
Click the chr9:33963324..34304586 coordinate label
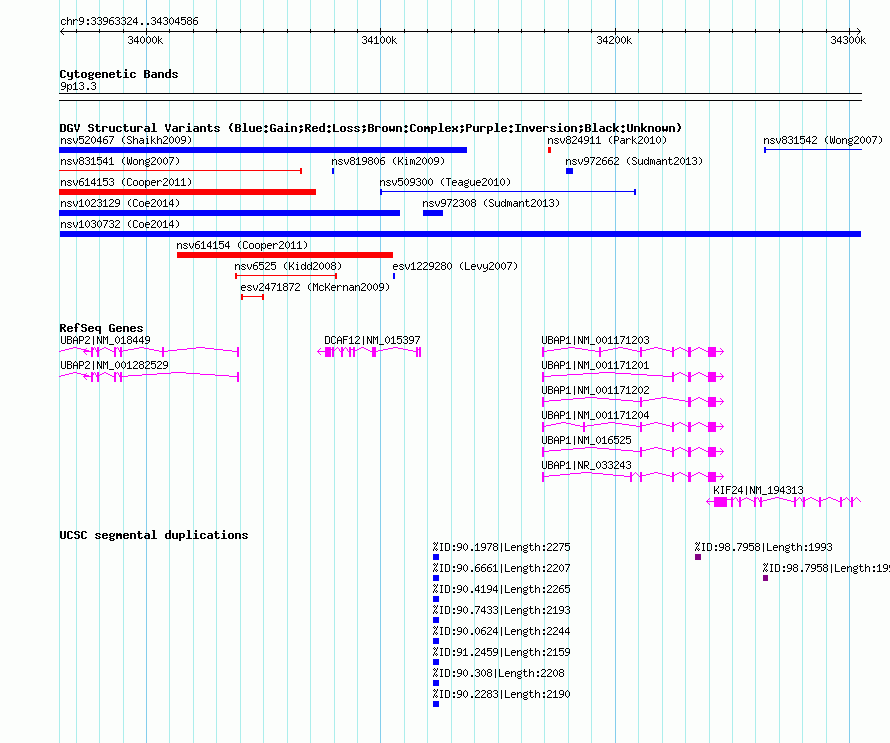pyautogui.click(x=129, y=22)
